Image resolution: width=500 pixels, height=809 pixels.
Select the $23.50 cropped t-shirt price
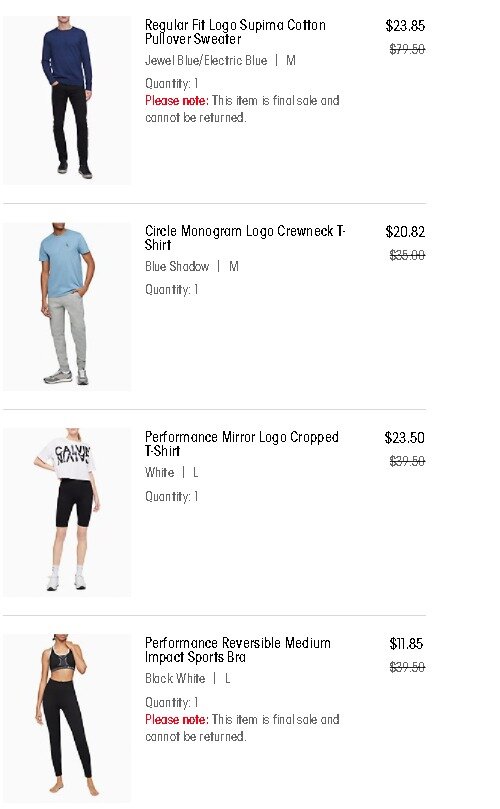pos(405,438)
